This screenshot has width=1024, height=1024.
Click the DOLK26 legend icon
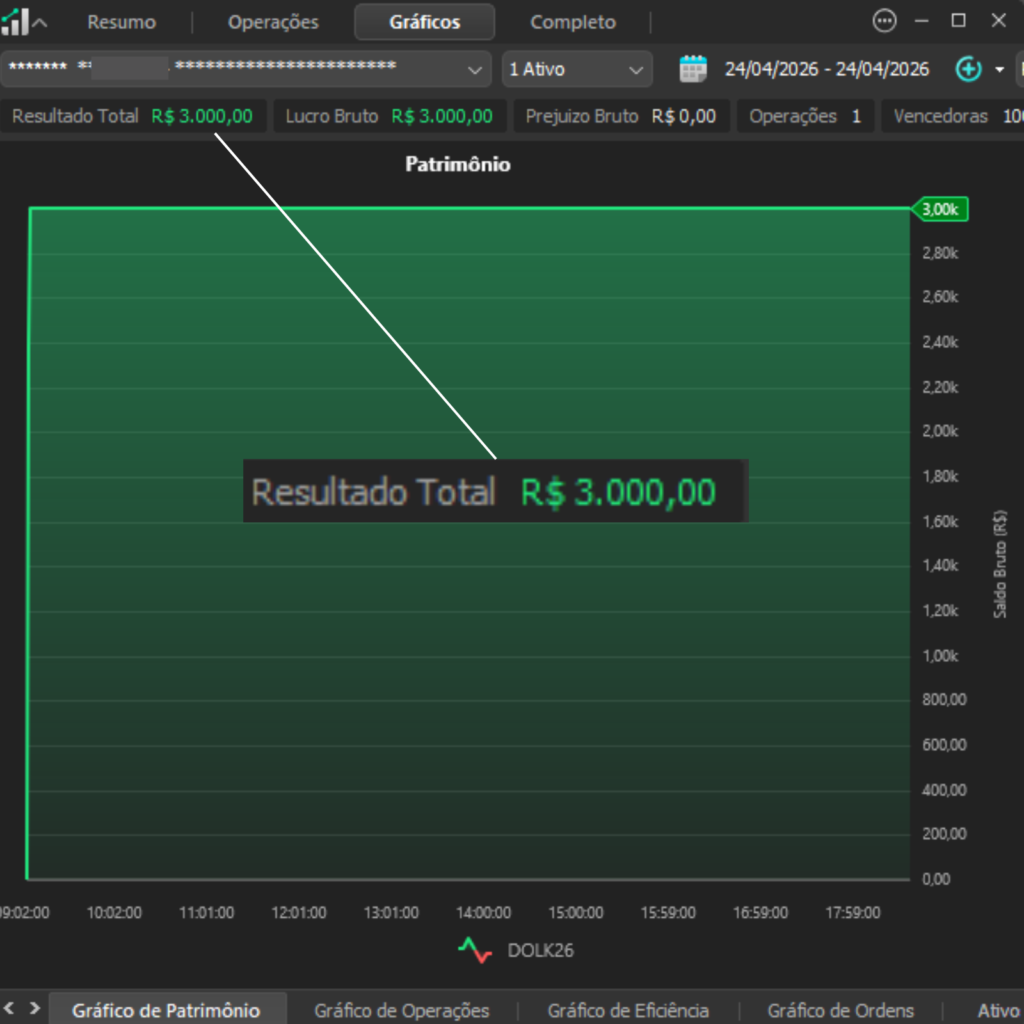tap(475, 950)
